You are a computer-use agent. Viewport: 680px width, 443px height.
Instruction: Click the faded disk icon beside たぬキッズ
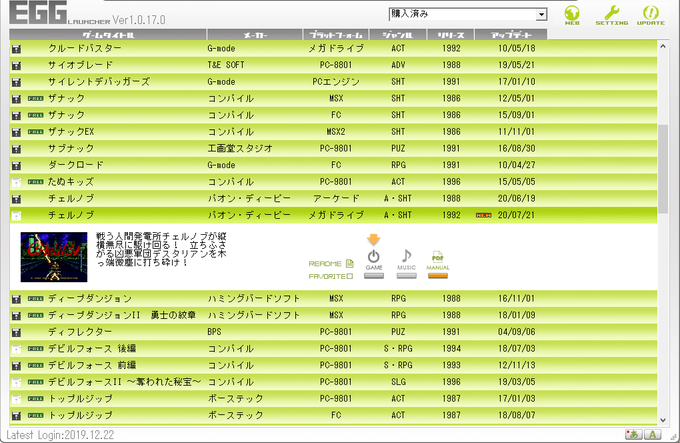coord(16,182)
